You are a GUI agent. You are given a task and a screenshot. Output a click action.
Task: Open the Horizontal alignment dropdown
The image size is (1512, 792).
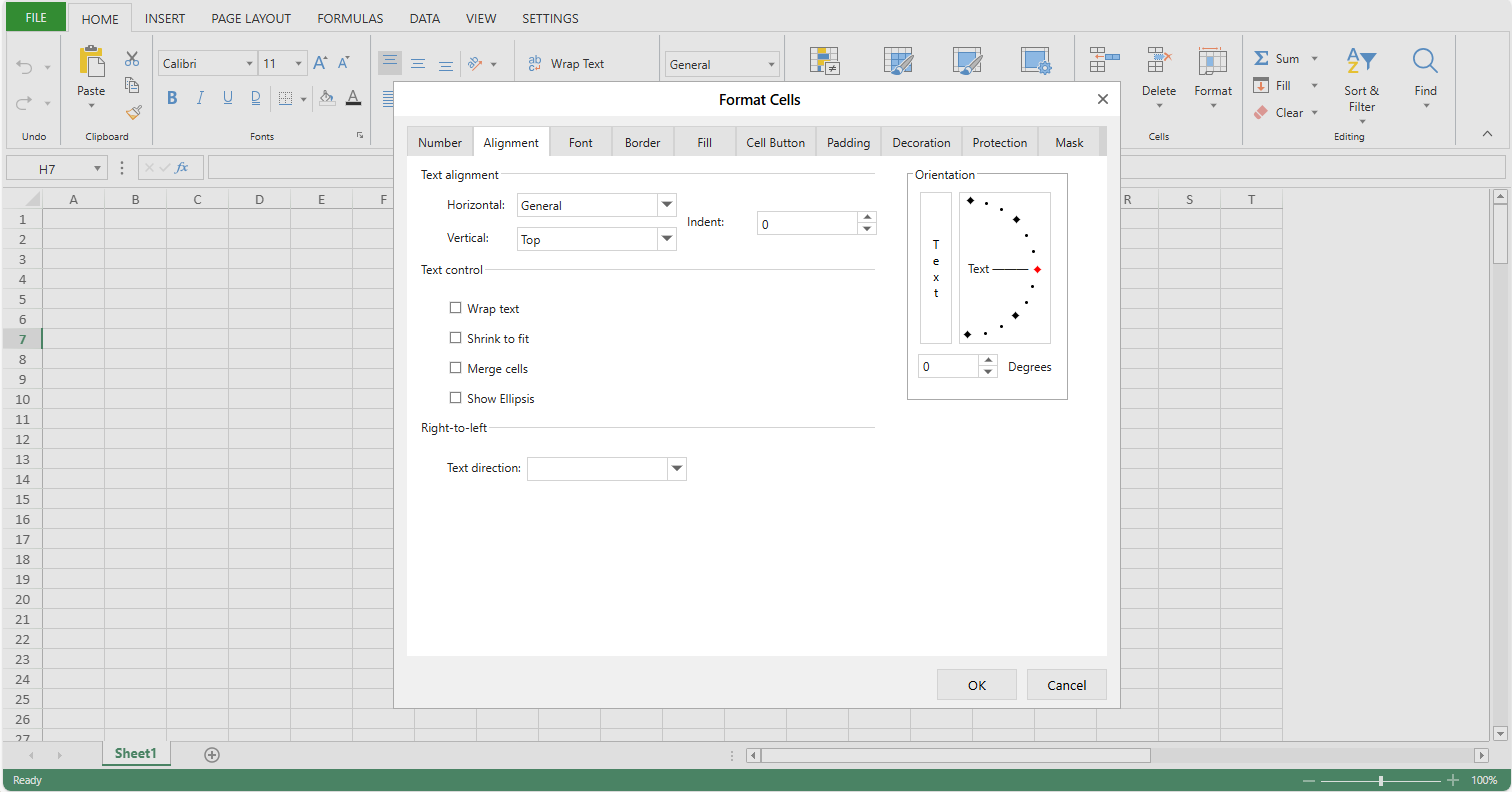click(667, 205)
